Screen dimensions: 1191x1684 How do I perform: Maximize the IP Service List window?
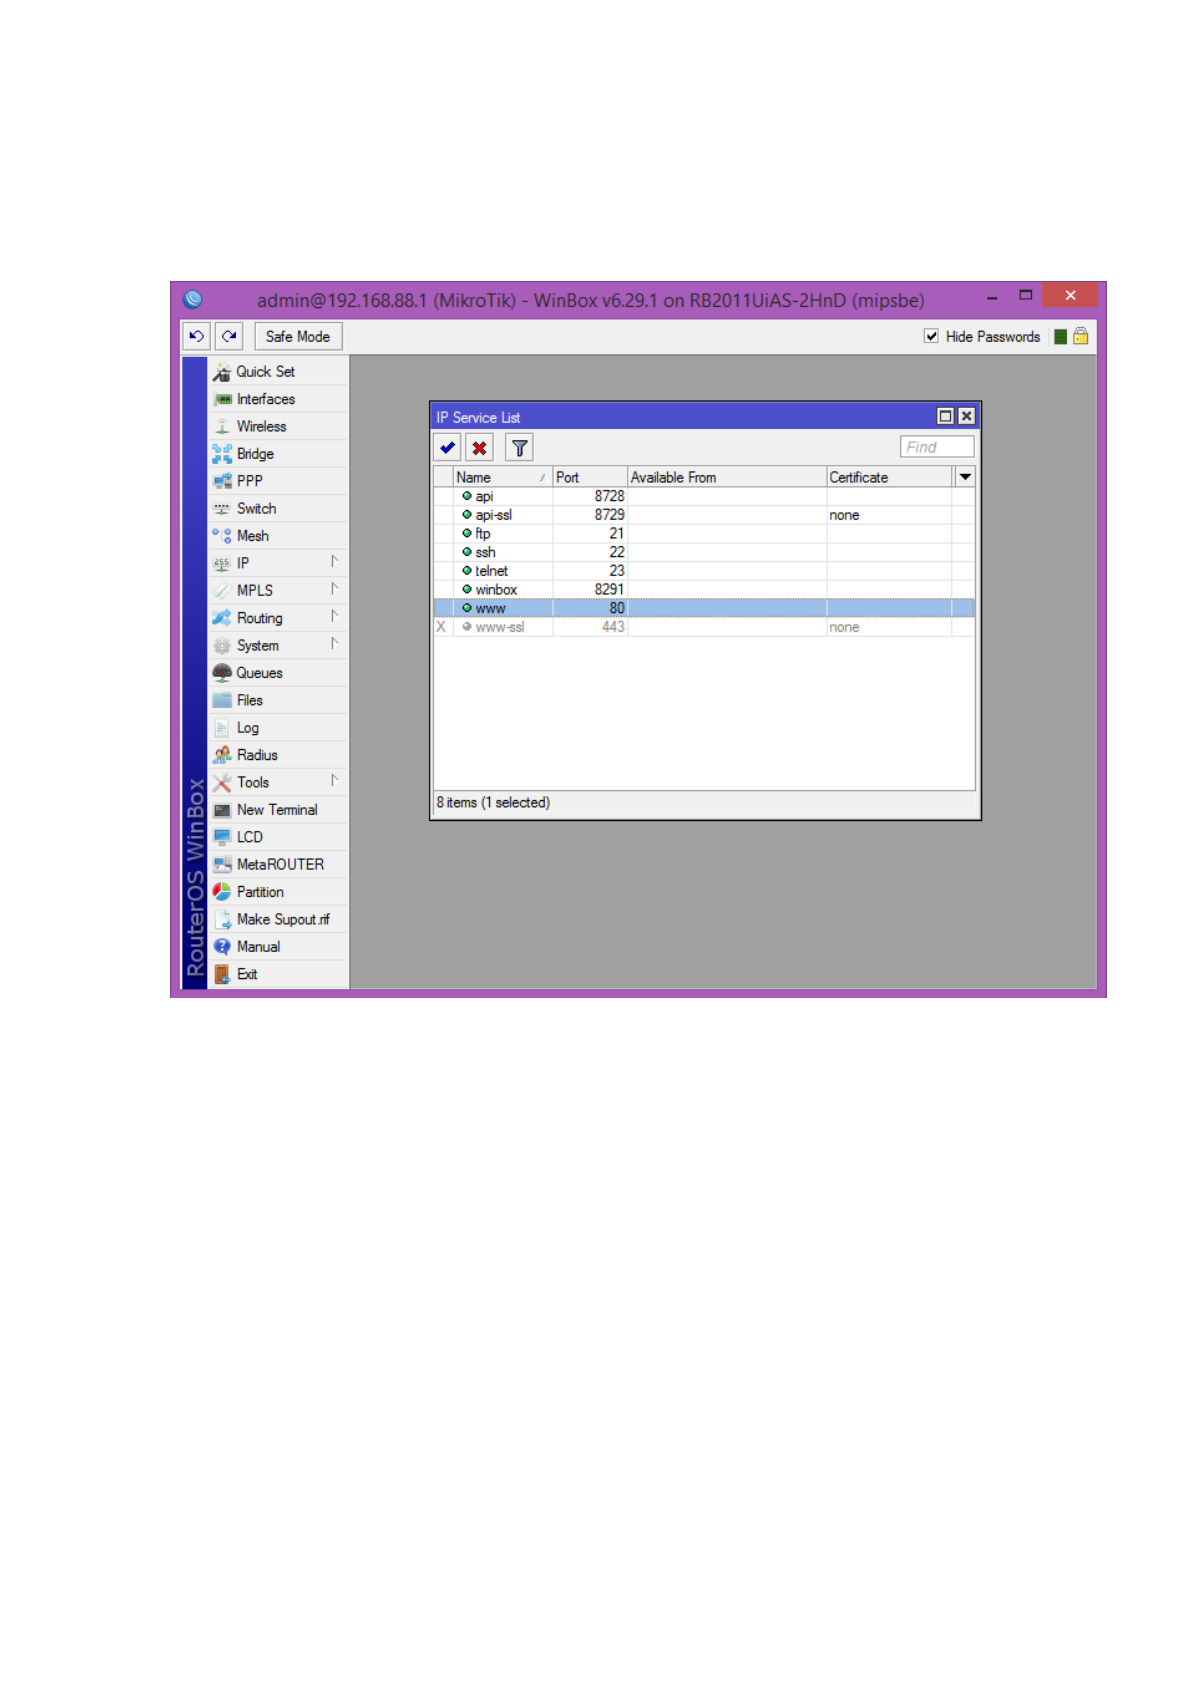pos(945,417)
